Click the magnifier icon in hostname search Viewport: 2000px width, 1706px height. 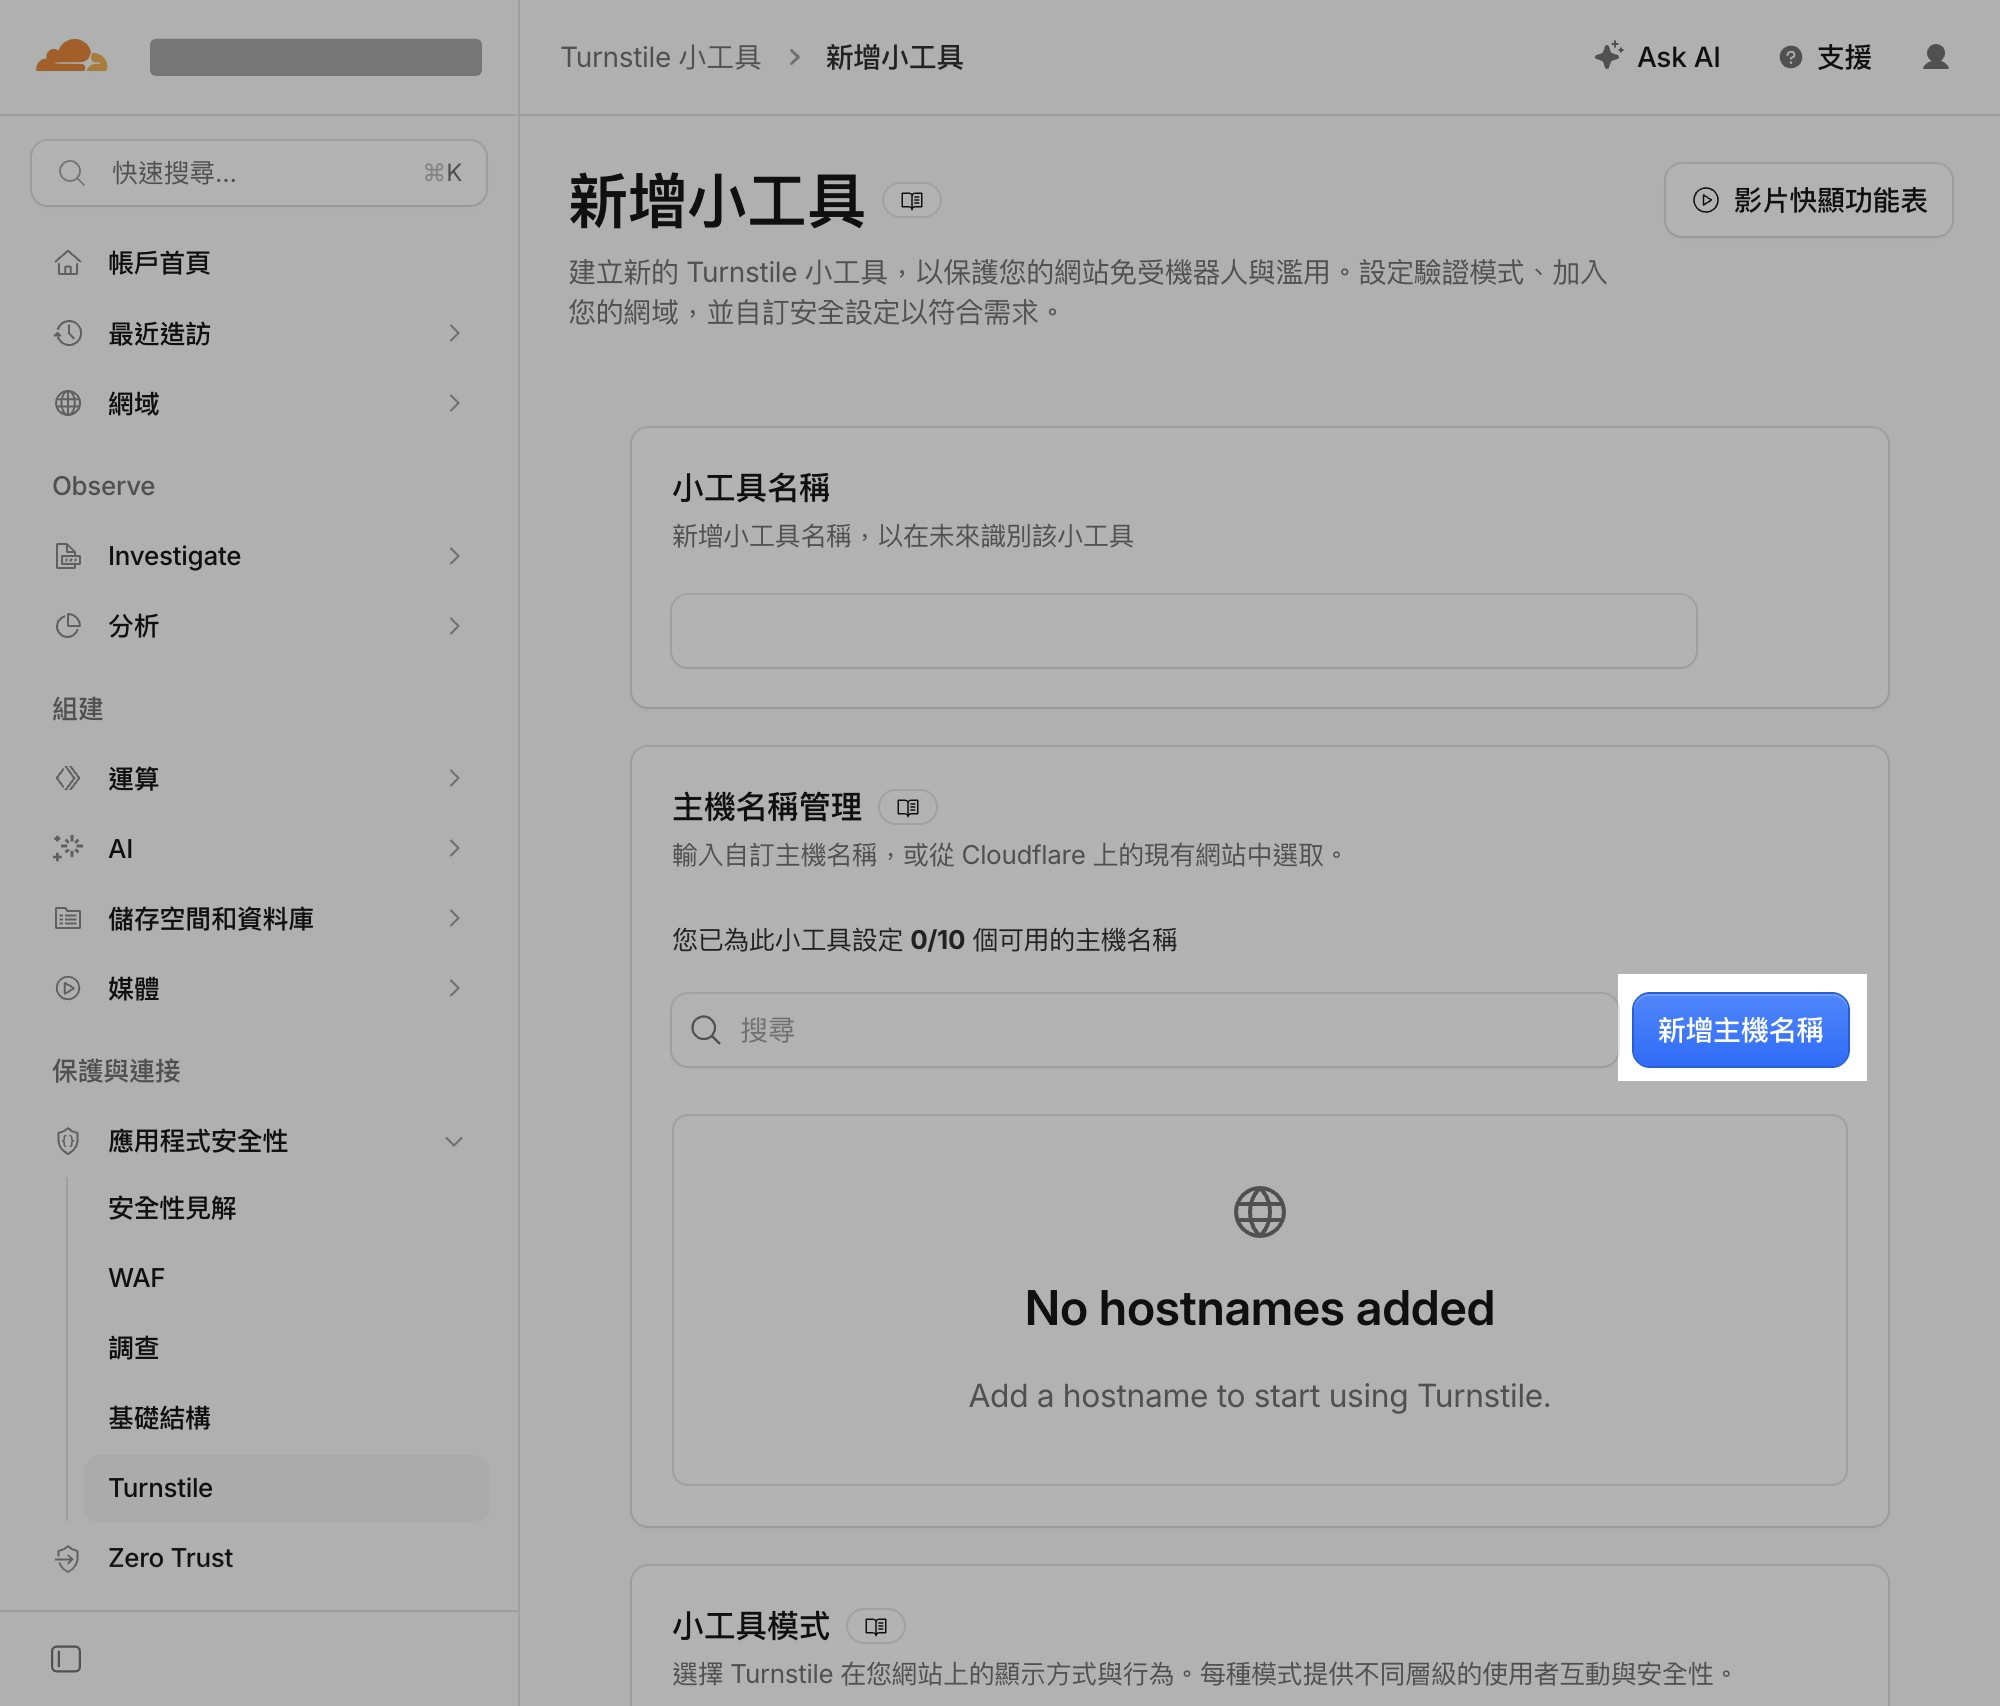point(706,1030)
